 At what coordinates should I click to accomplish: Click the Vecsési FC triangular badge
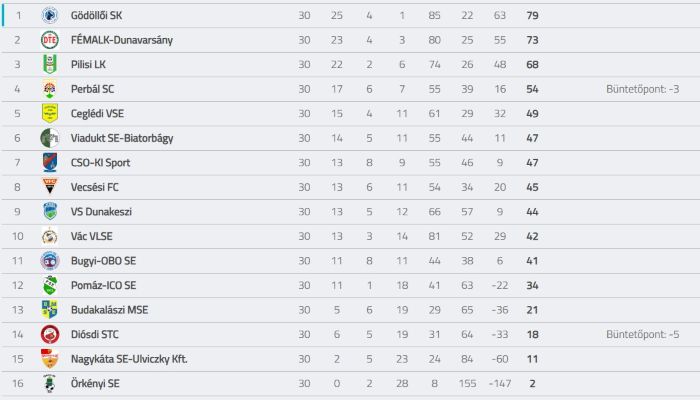click(x=50, y=187)
